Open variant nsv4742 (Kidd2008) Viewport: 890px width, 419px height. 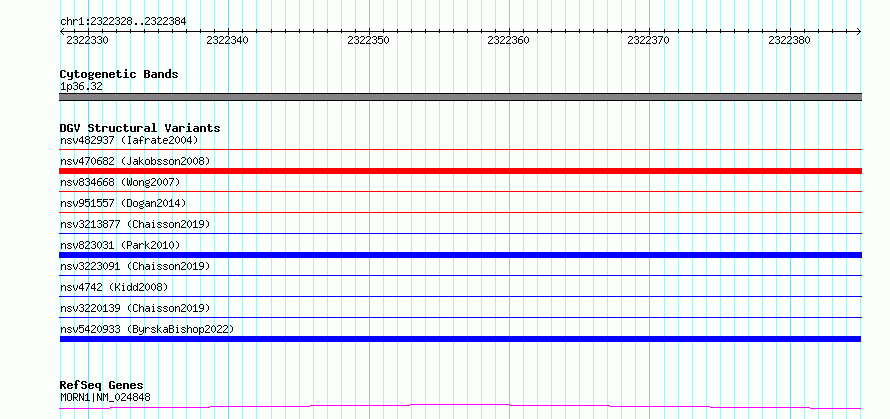pyautogui.click(x=114, y=287)
